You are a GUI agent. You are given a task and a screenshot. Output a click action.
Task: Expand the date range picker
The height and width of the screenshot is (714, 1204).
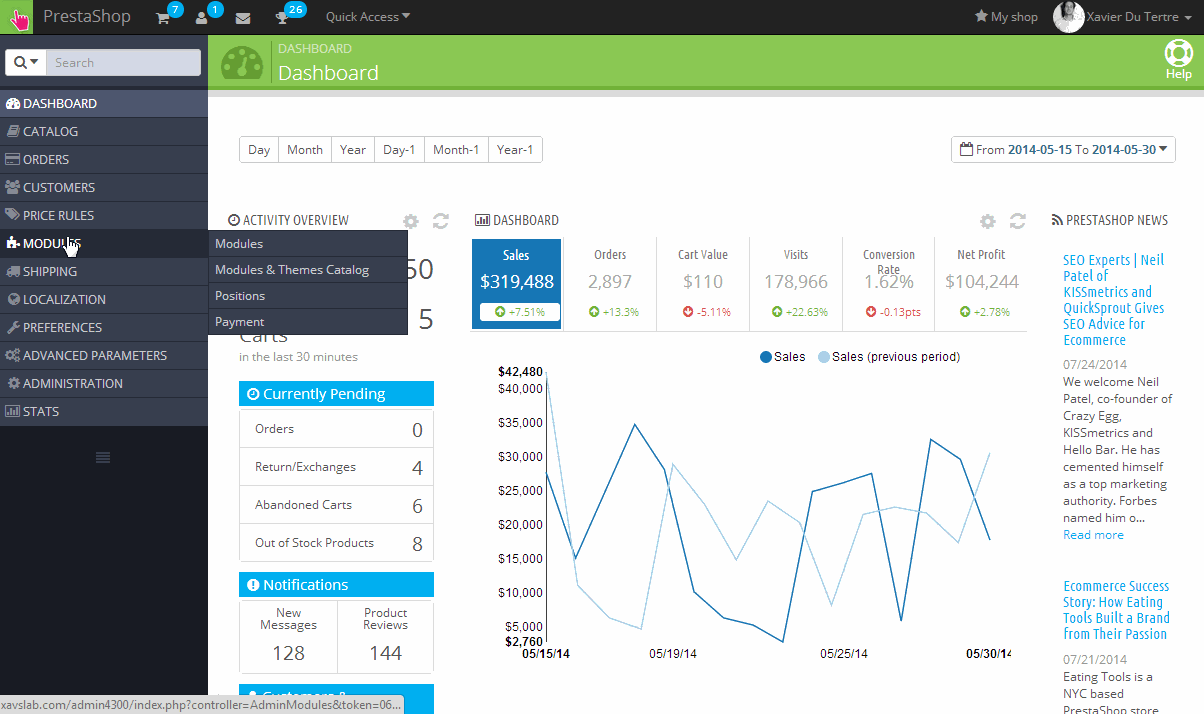click(x=1063, y=150)
